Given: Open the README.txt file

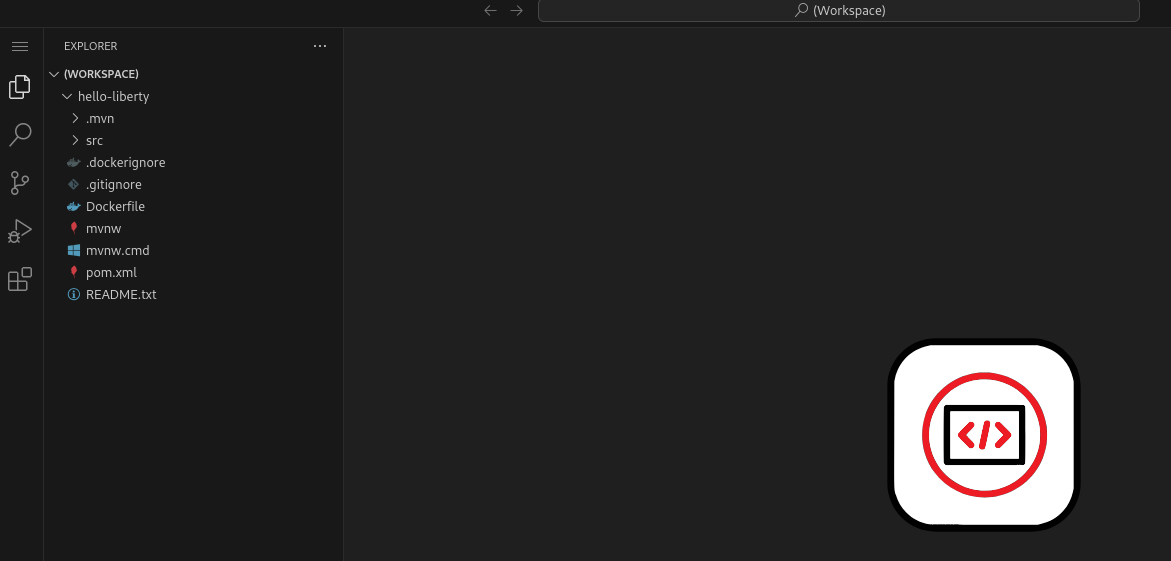Looking at the screenshot, I should pyautogui.click(x=193, y=294).
